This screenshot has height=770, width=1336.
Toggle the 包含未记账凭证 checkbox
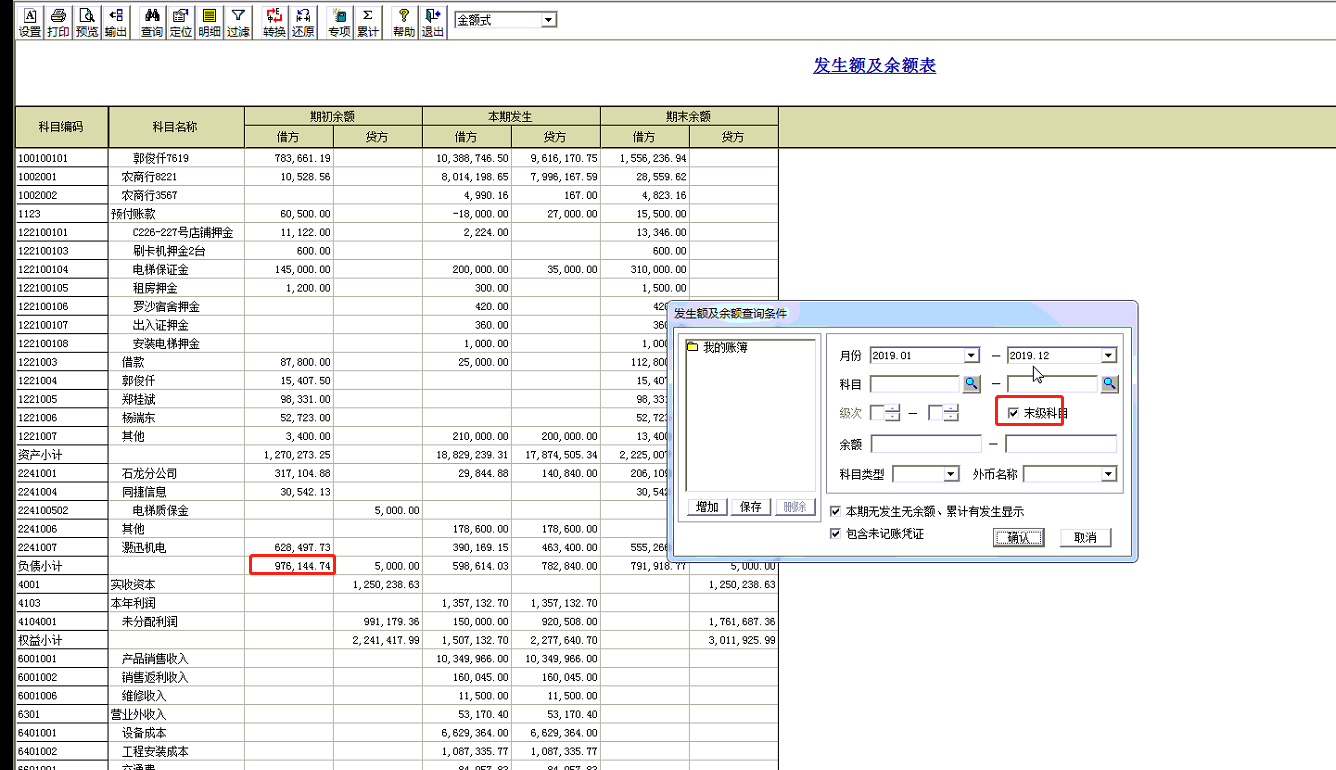pos(836,534)
